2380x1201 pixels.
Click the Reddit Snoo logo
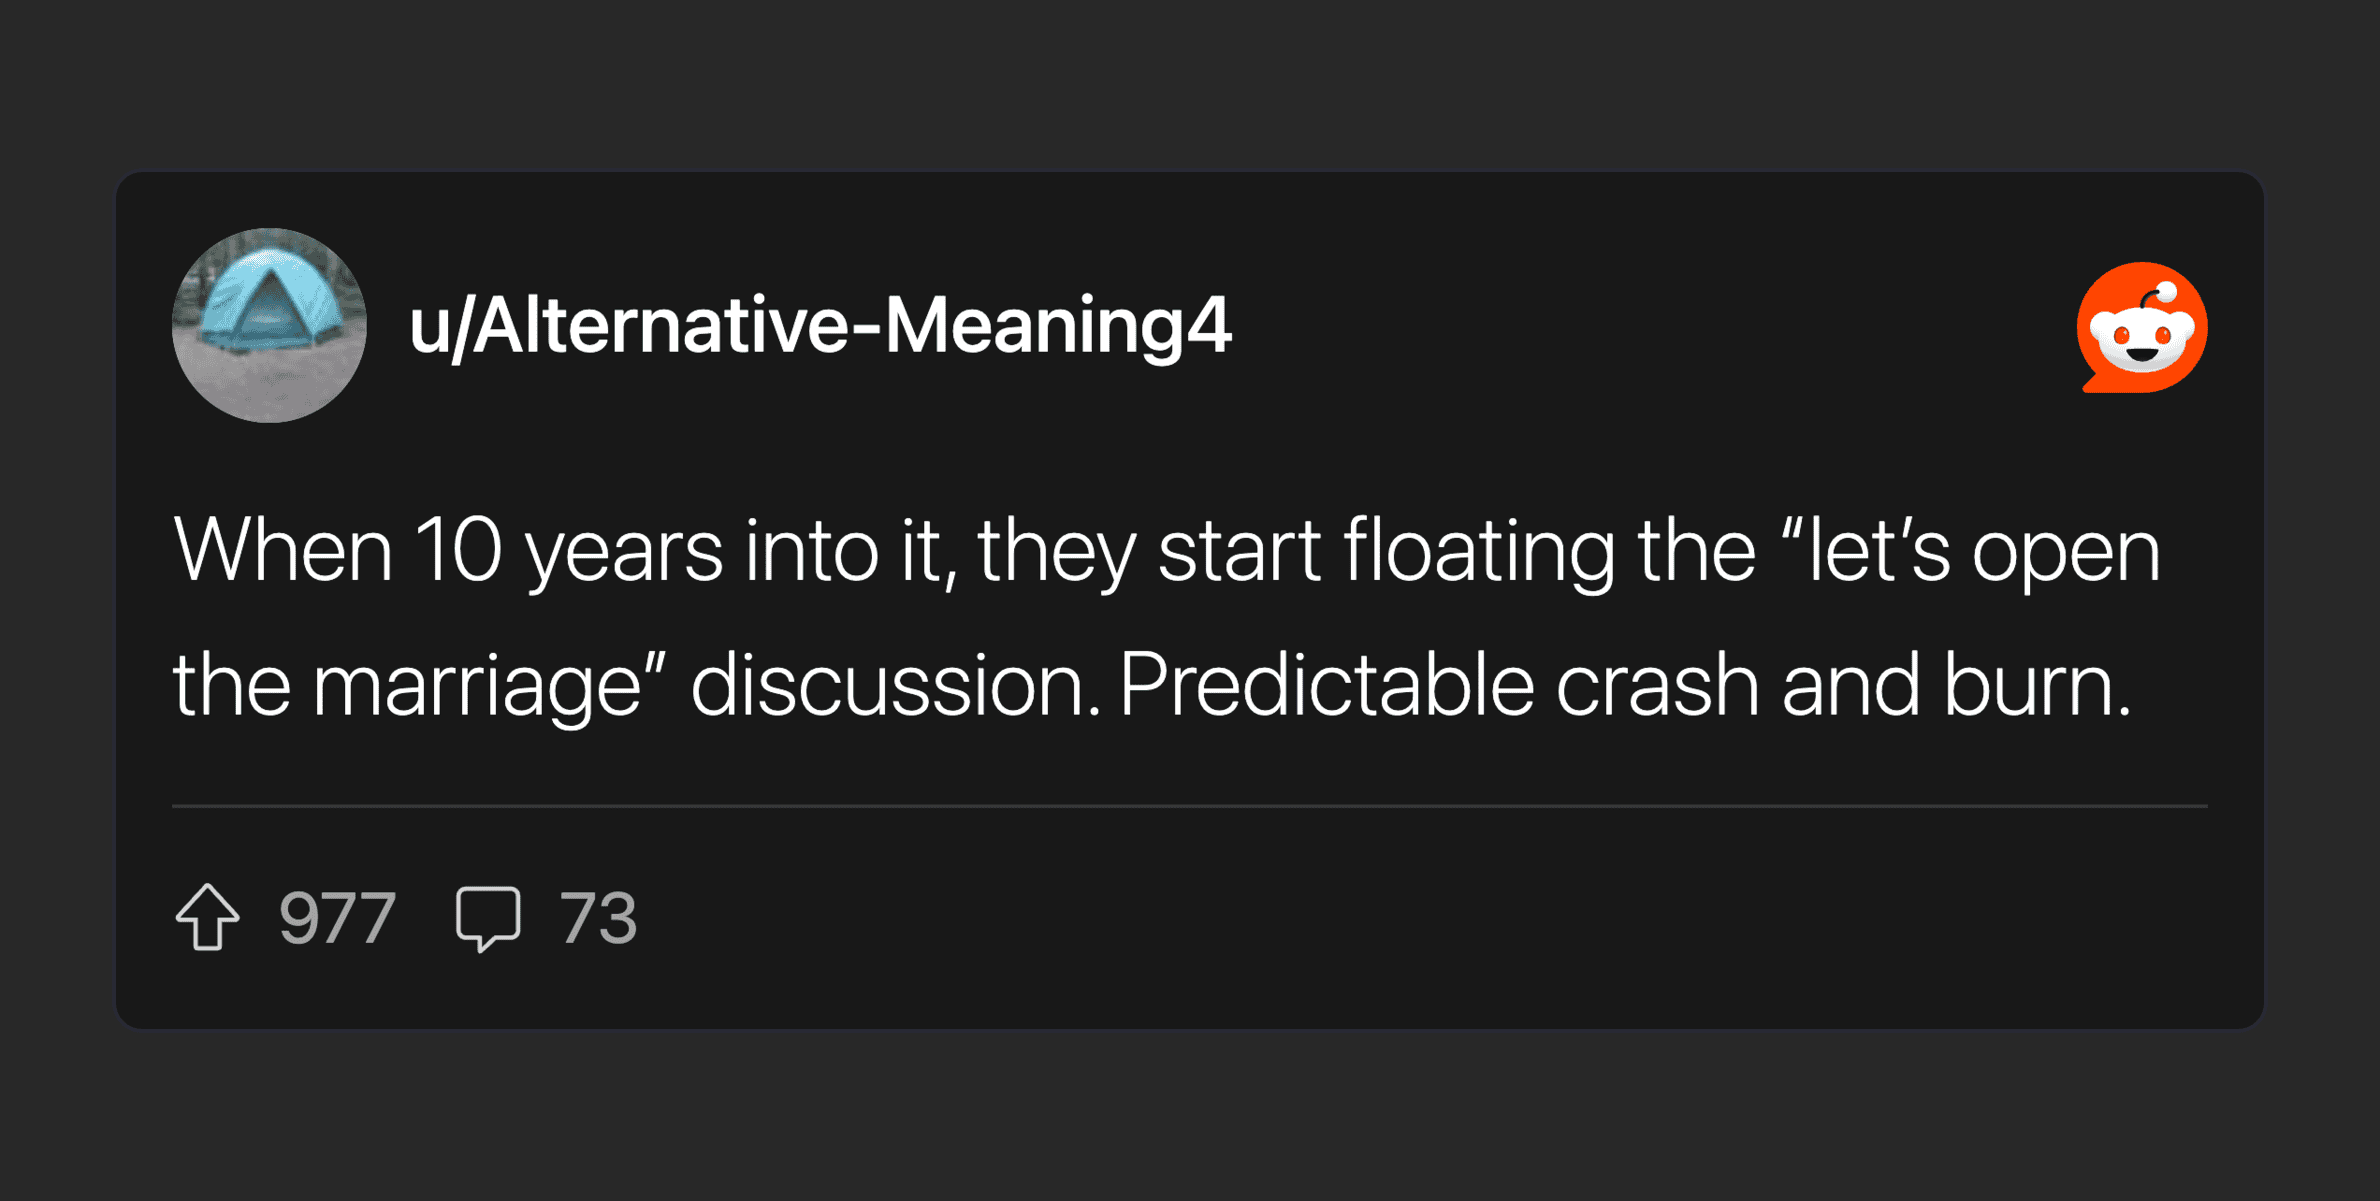[2141, 328]
